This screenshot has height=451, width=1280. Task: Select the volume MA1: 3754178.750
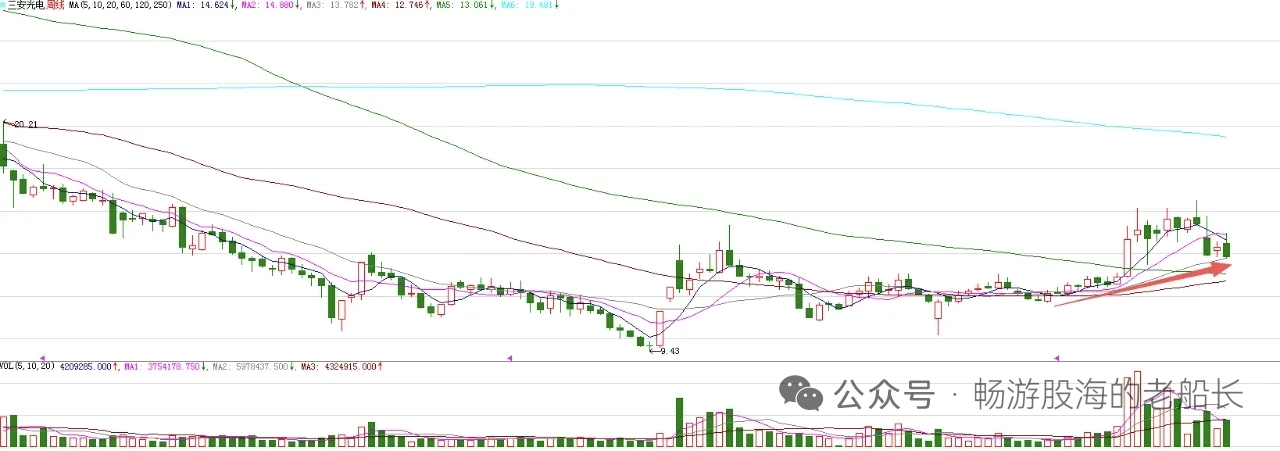162,367
